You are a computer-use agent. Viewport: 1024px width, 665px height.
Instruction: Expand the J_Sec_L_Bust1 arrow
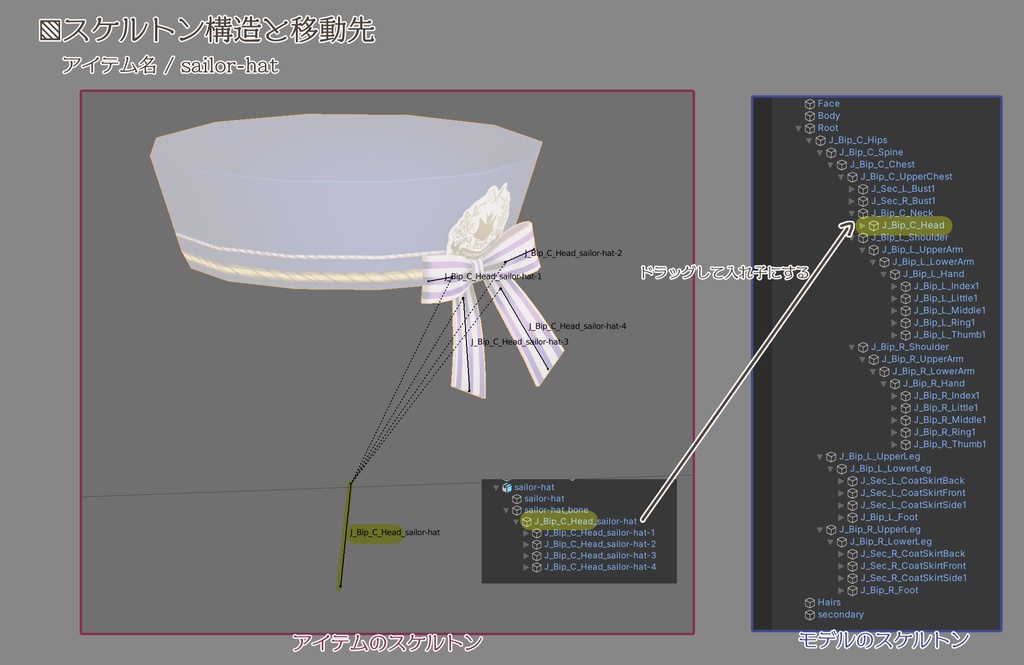click(x=852, y=189)
